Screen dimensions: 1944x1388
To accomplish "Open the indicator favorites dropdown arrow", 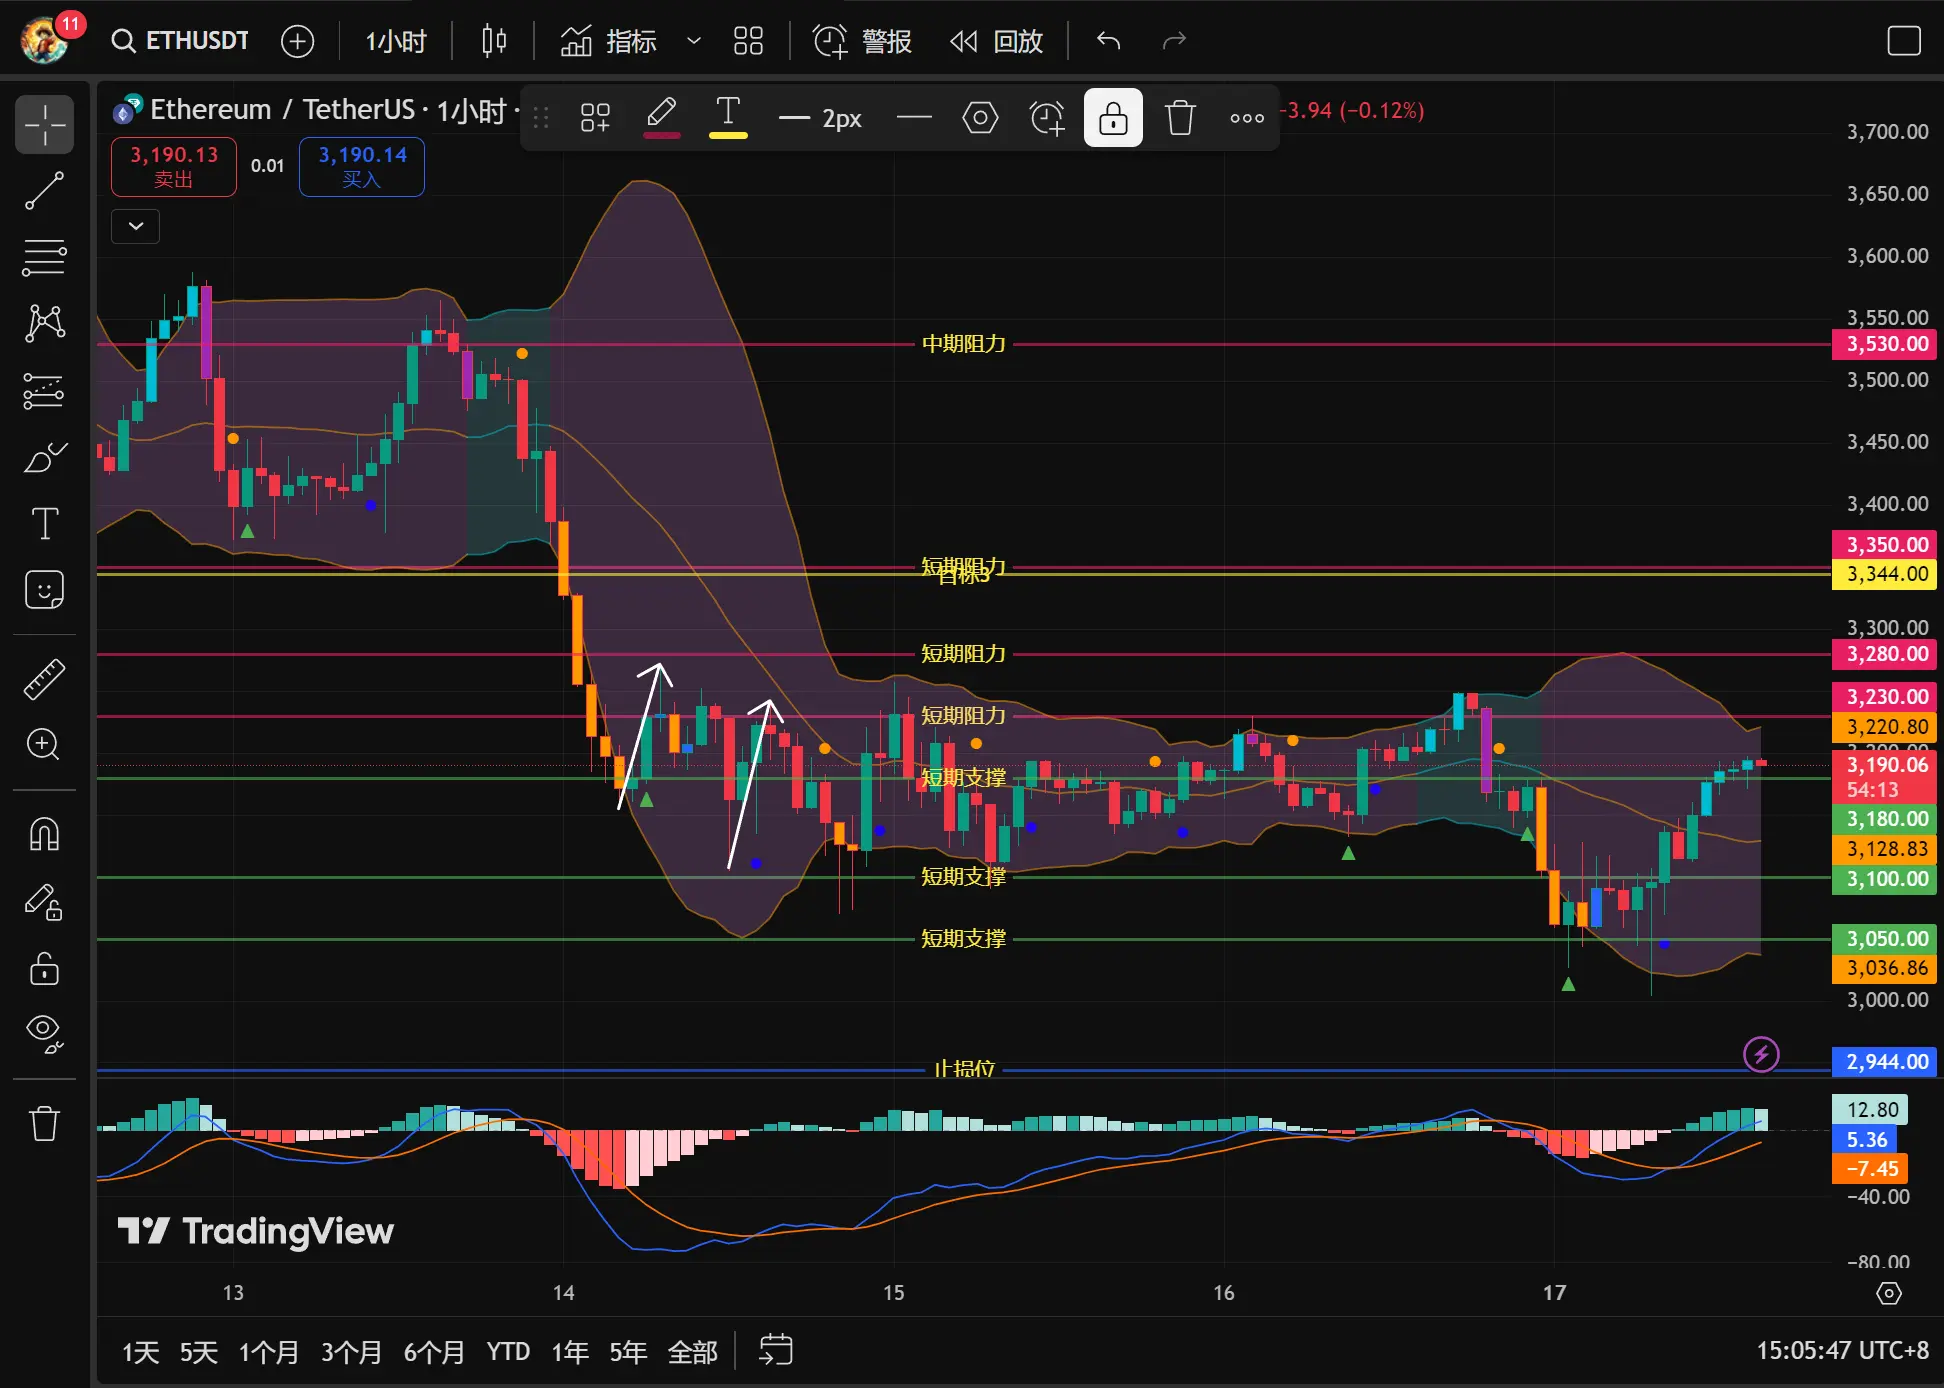I will point(693,41).
